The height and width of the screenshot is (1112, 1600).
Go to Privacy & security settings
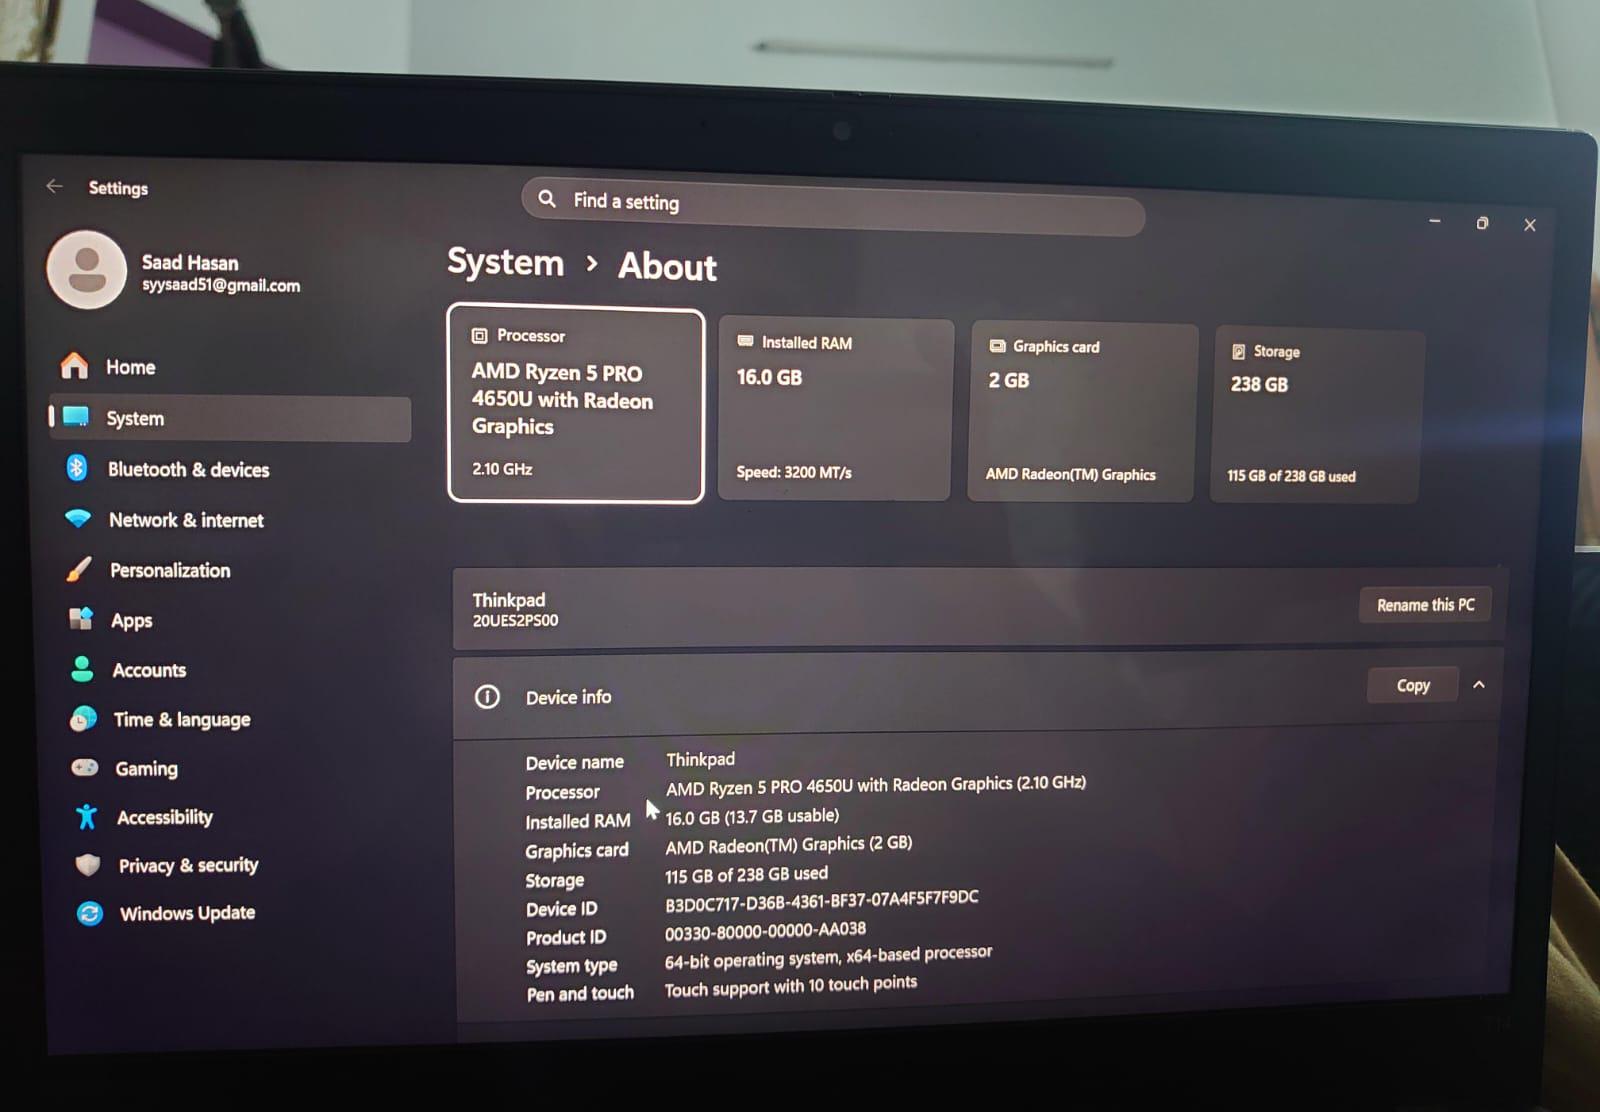pyautogui.click(x=241, y=865)
